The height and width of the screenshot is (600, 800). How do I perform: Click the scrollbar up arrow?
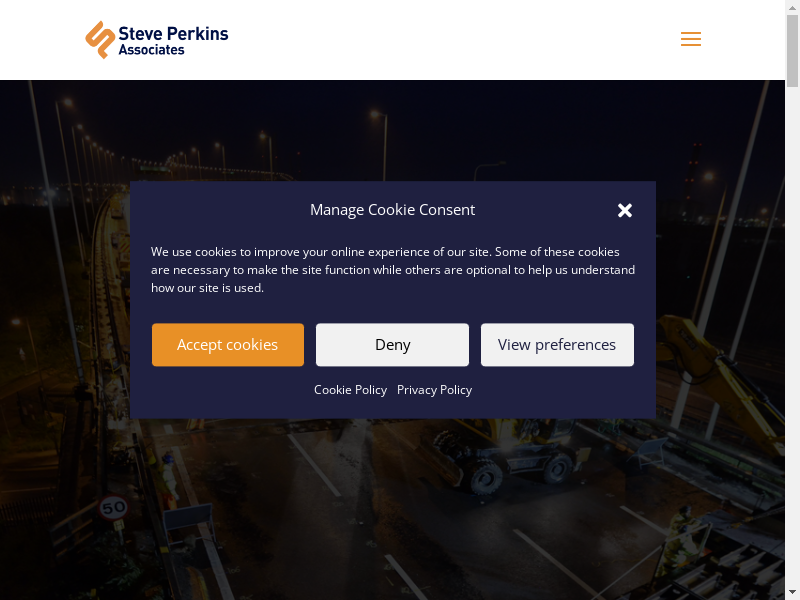coord(792,6)
